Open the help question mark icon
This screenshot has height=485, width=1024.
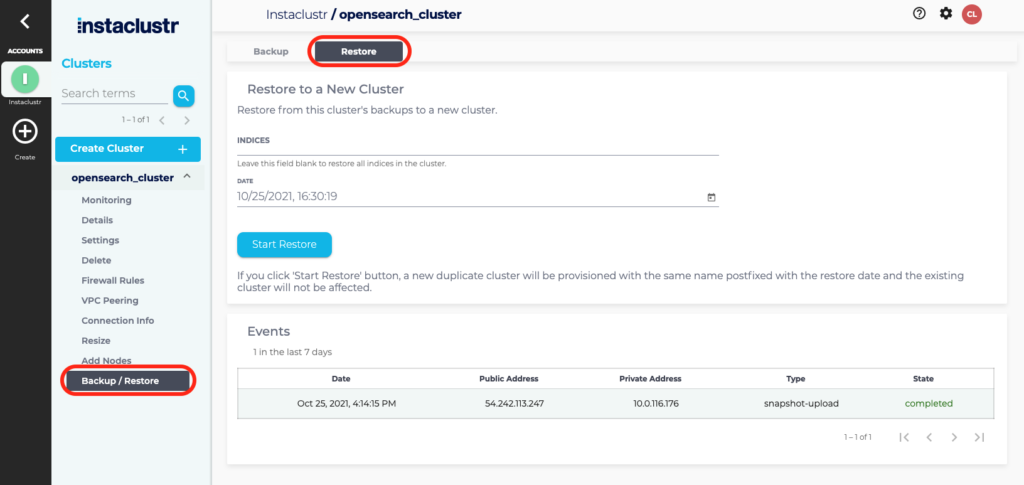tap(919, 14)
